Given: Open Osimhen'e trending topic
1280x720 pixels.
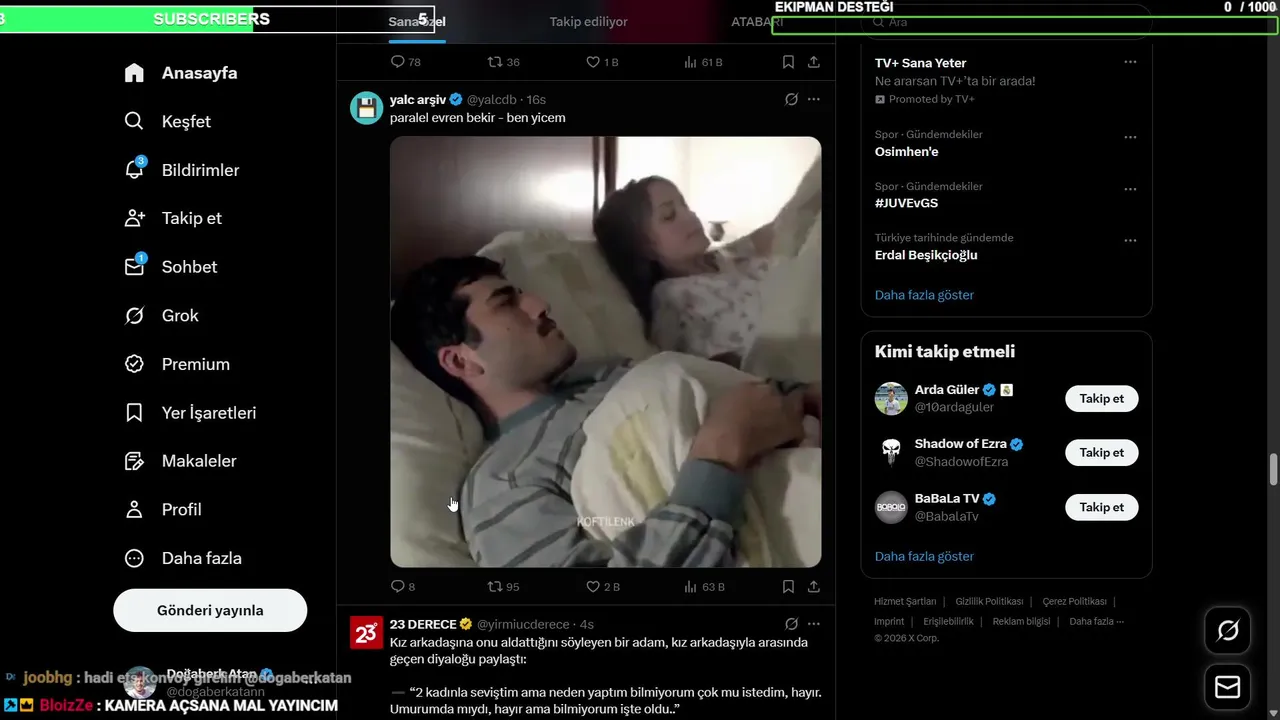Looking at the screenshot, I should tap(906, 152).
